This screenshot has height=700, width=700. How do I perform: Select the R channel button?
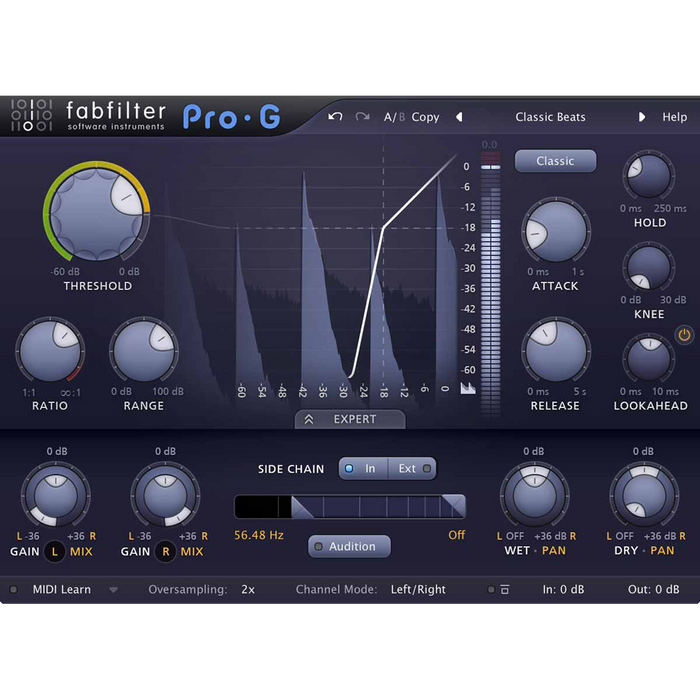point(166,552)
